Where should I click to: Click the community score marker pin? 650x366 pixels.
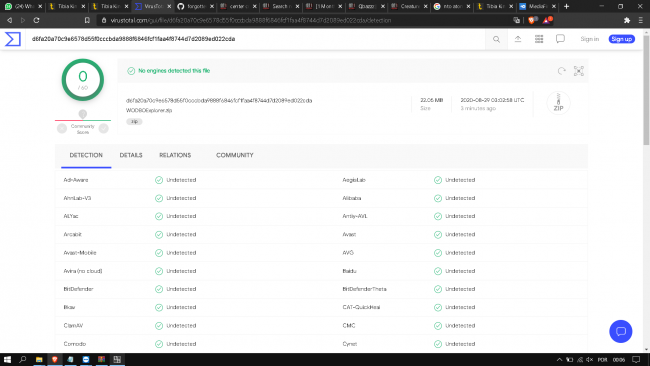(83, 114)
